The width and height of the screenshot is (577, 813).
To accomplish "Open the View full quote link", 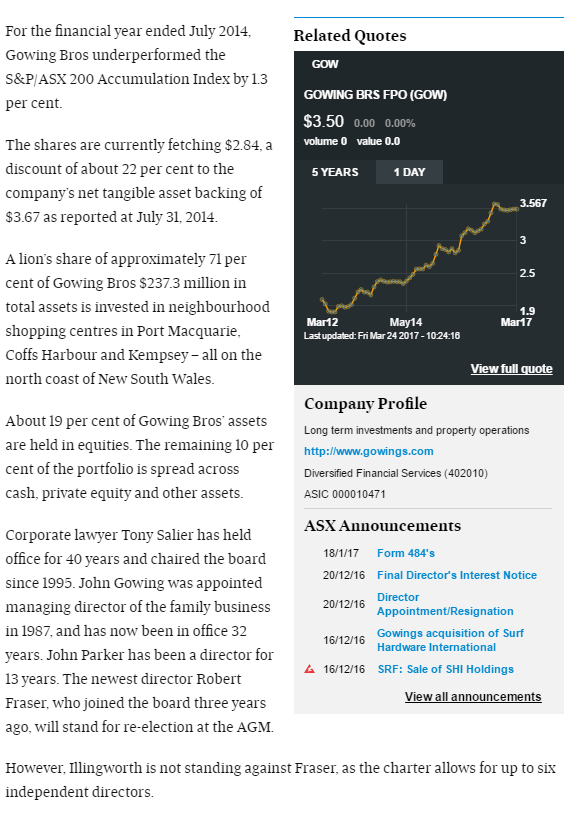I will click(511, 369).
